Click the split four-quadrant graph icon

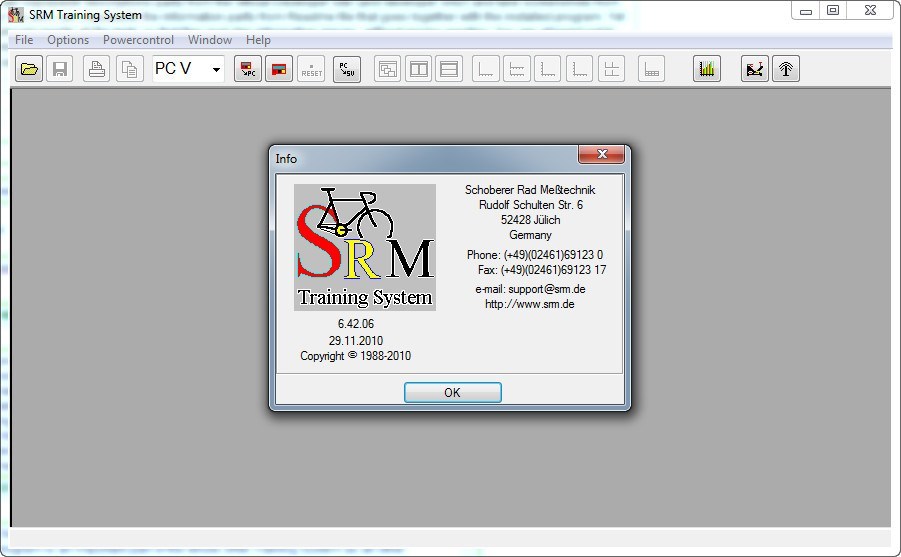coord(611,70)
